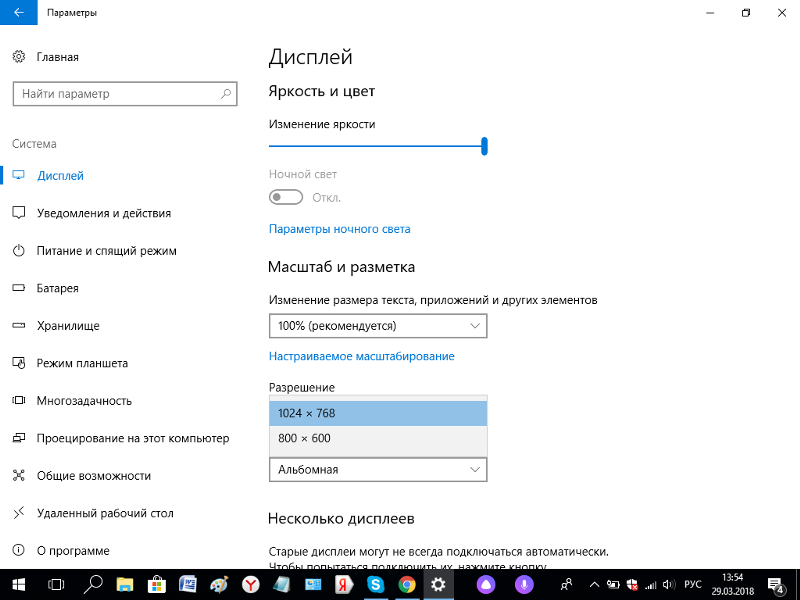Open Microsoft Word from the taskbar
800x600 pixels.
188,585
